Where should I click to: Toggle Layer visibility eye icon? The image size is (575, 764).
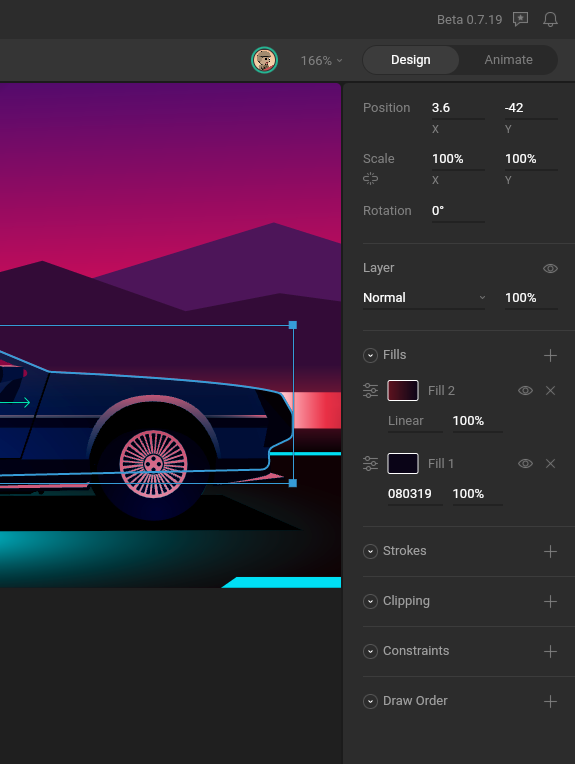(x=550, y=268)
